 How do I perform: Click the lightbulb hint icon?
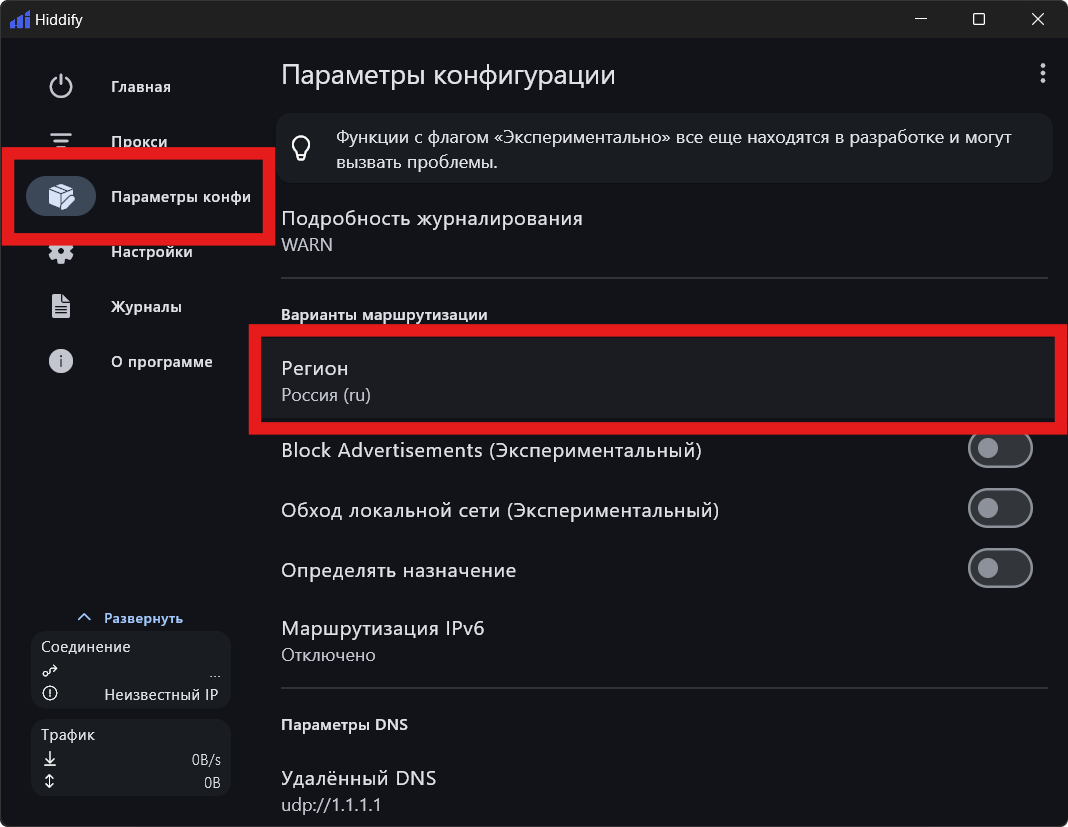point(301,149)
